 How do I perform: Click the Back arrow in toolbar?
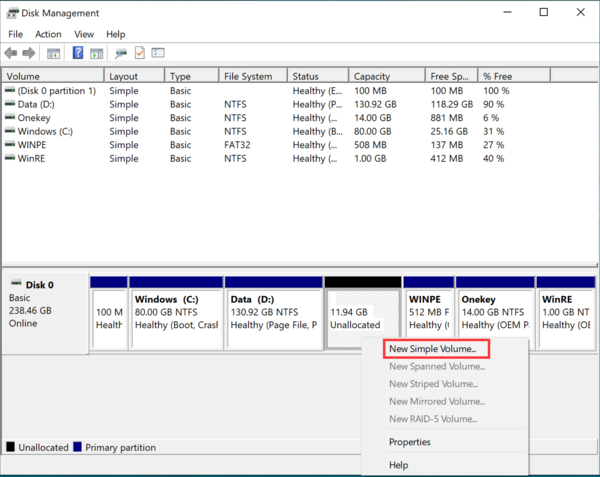click(11, 53)
